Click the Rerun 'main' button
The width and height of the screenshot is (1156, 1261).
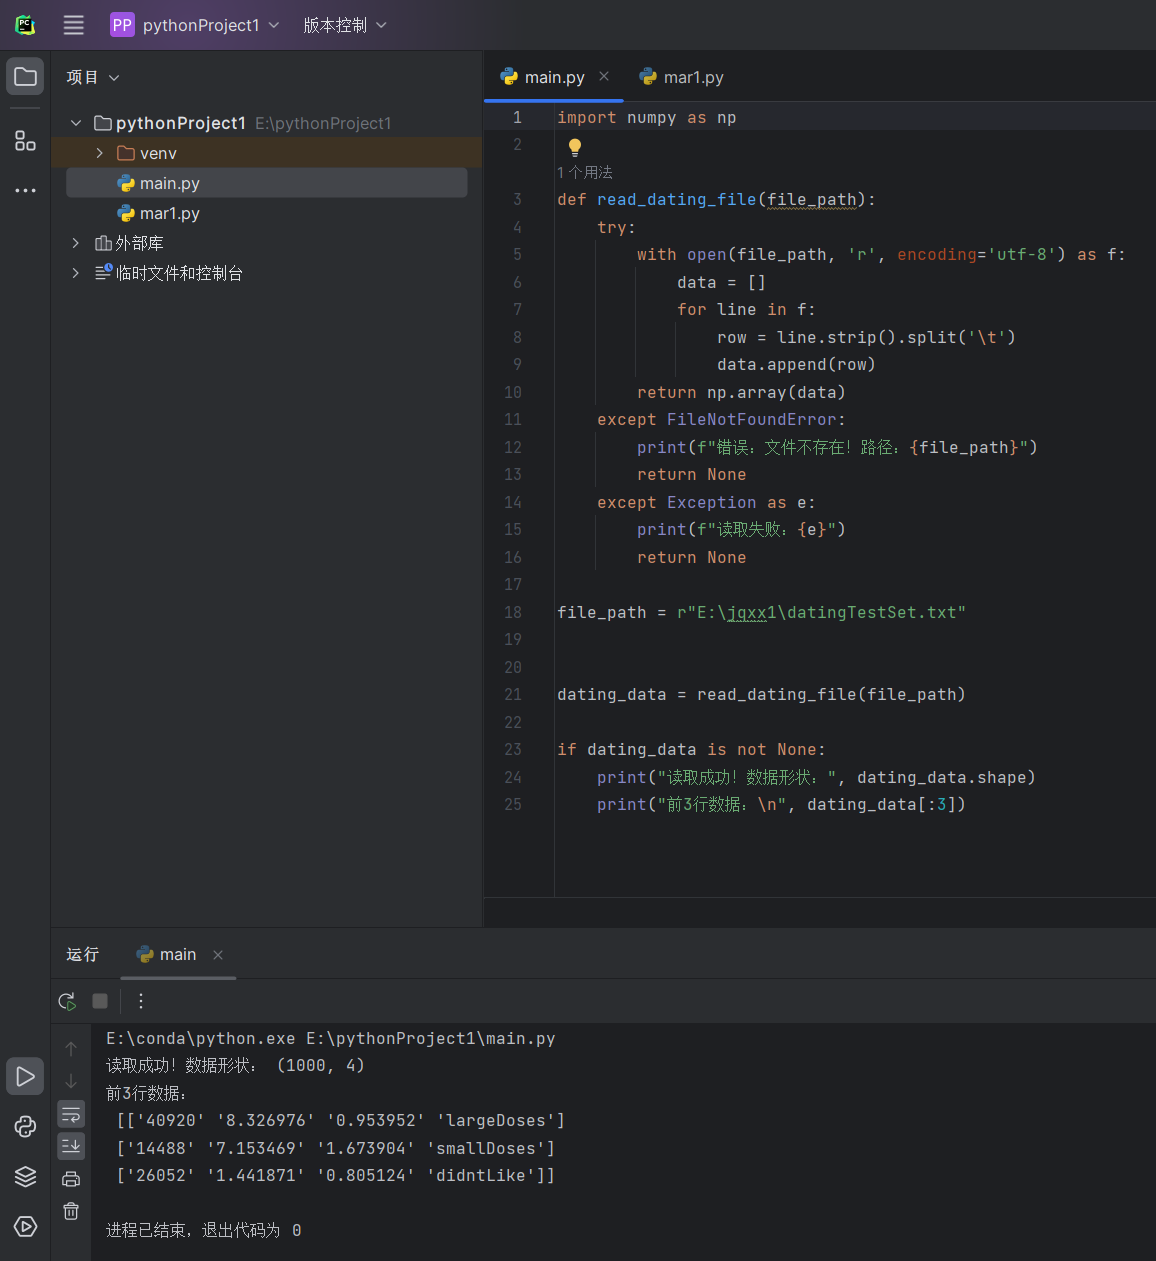pos(67,1001)
